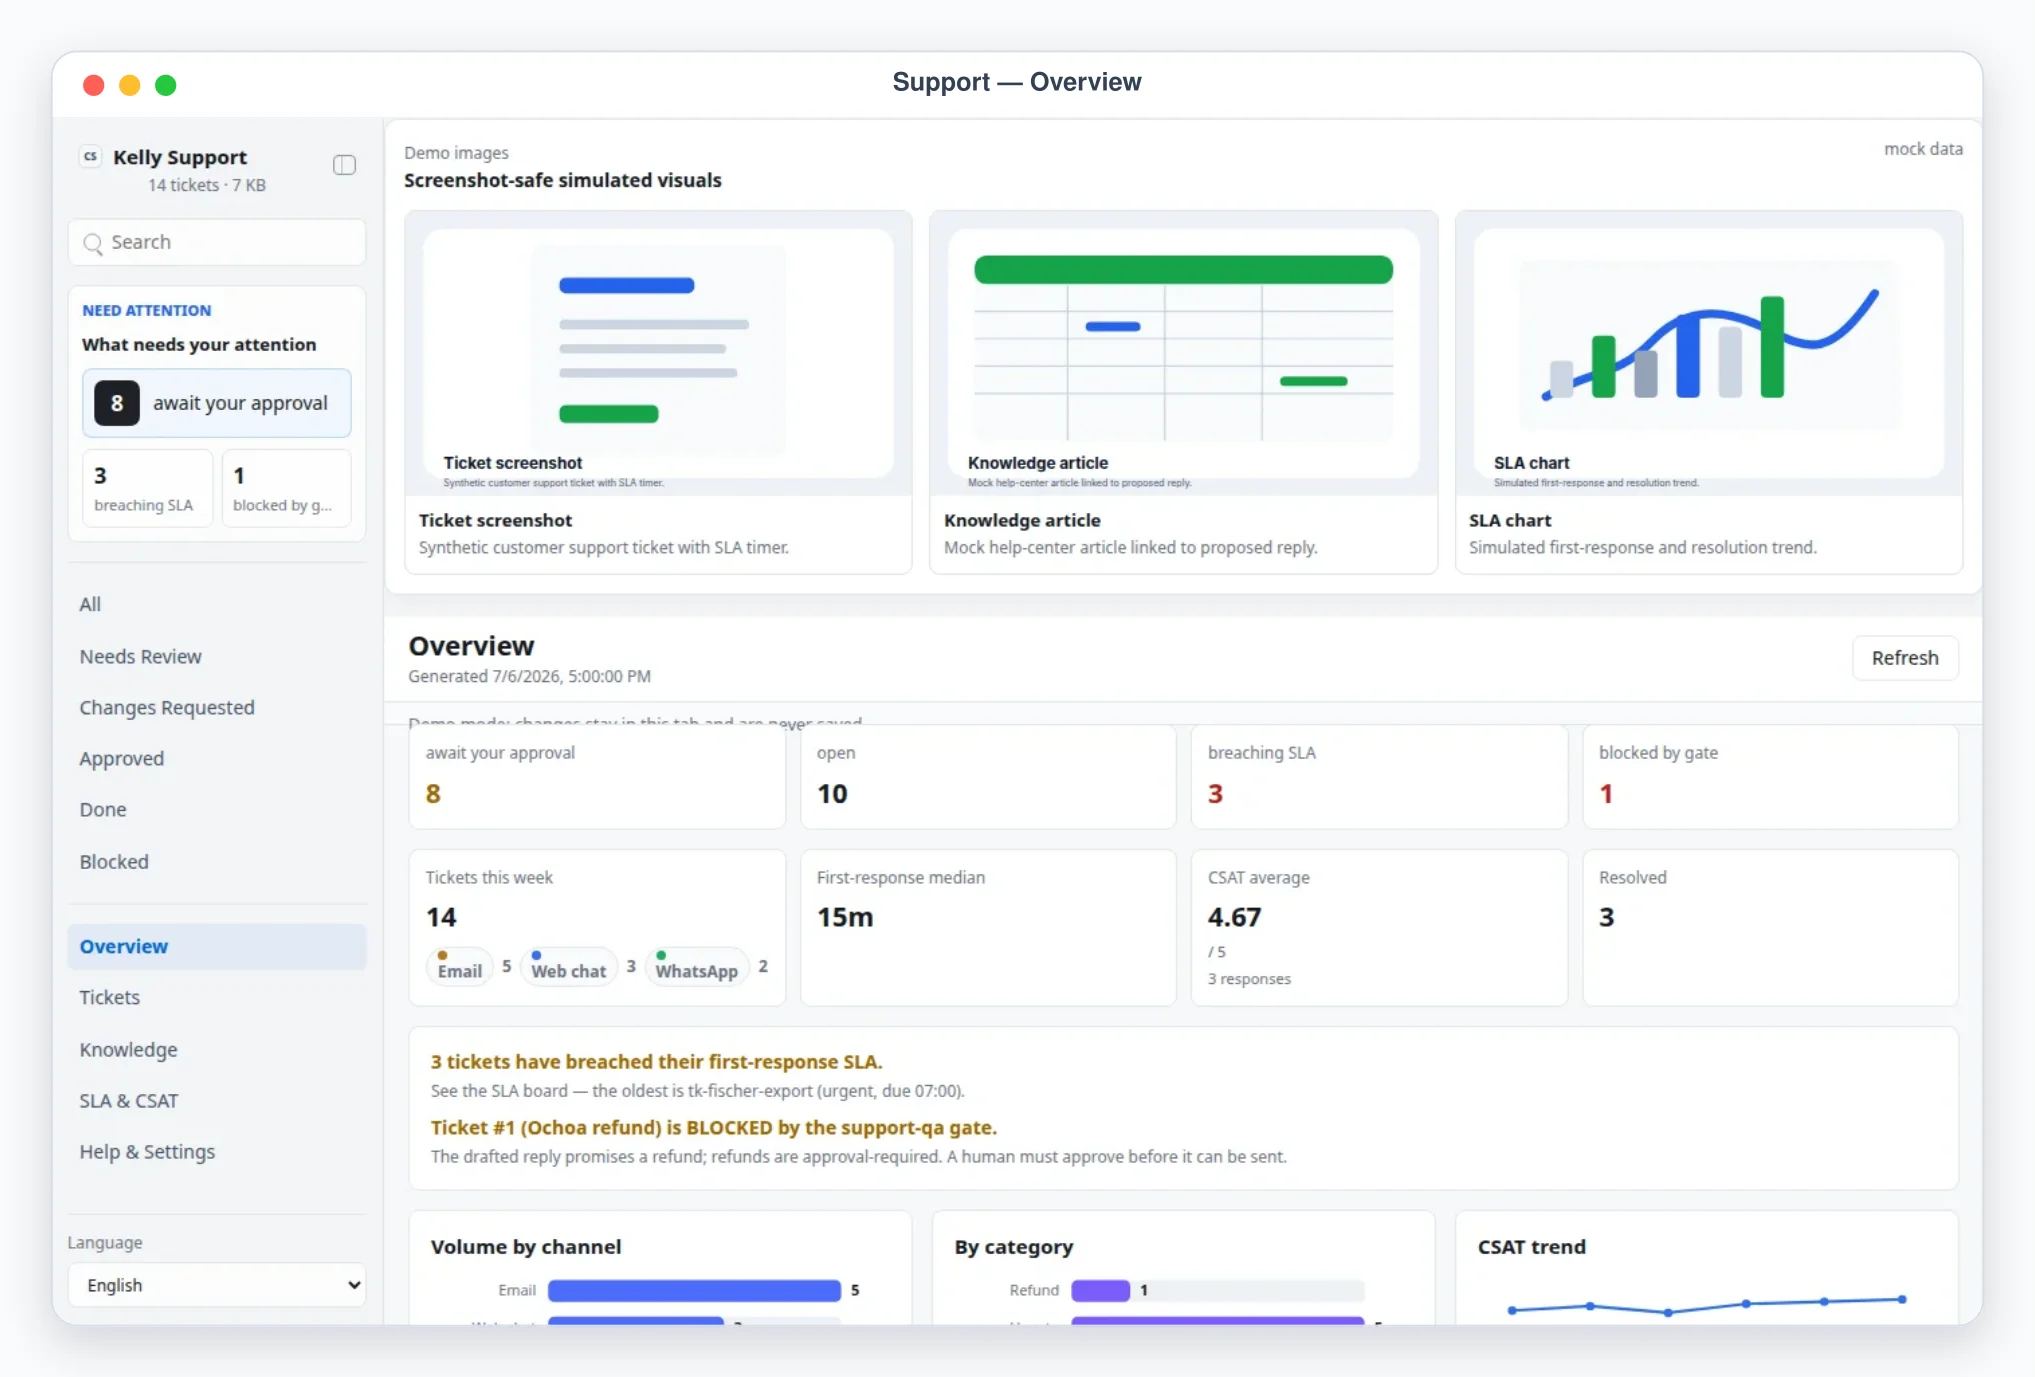Click the 8 awaiting approval badge
Screen dimensions: 2035x1377
pos(117,403)
